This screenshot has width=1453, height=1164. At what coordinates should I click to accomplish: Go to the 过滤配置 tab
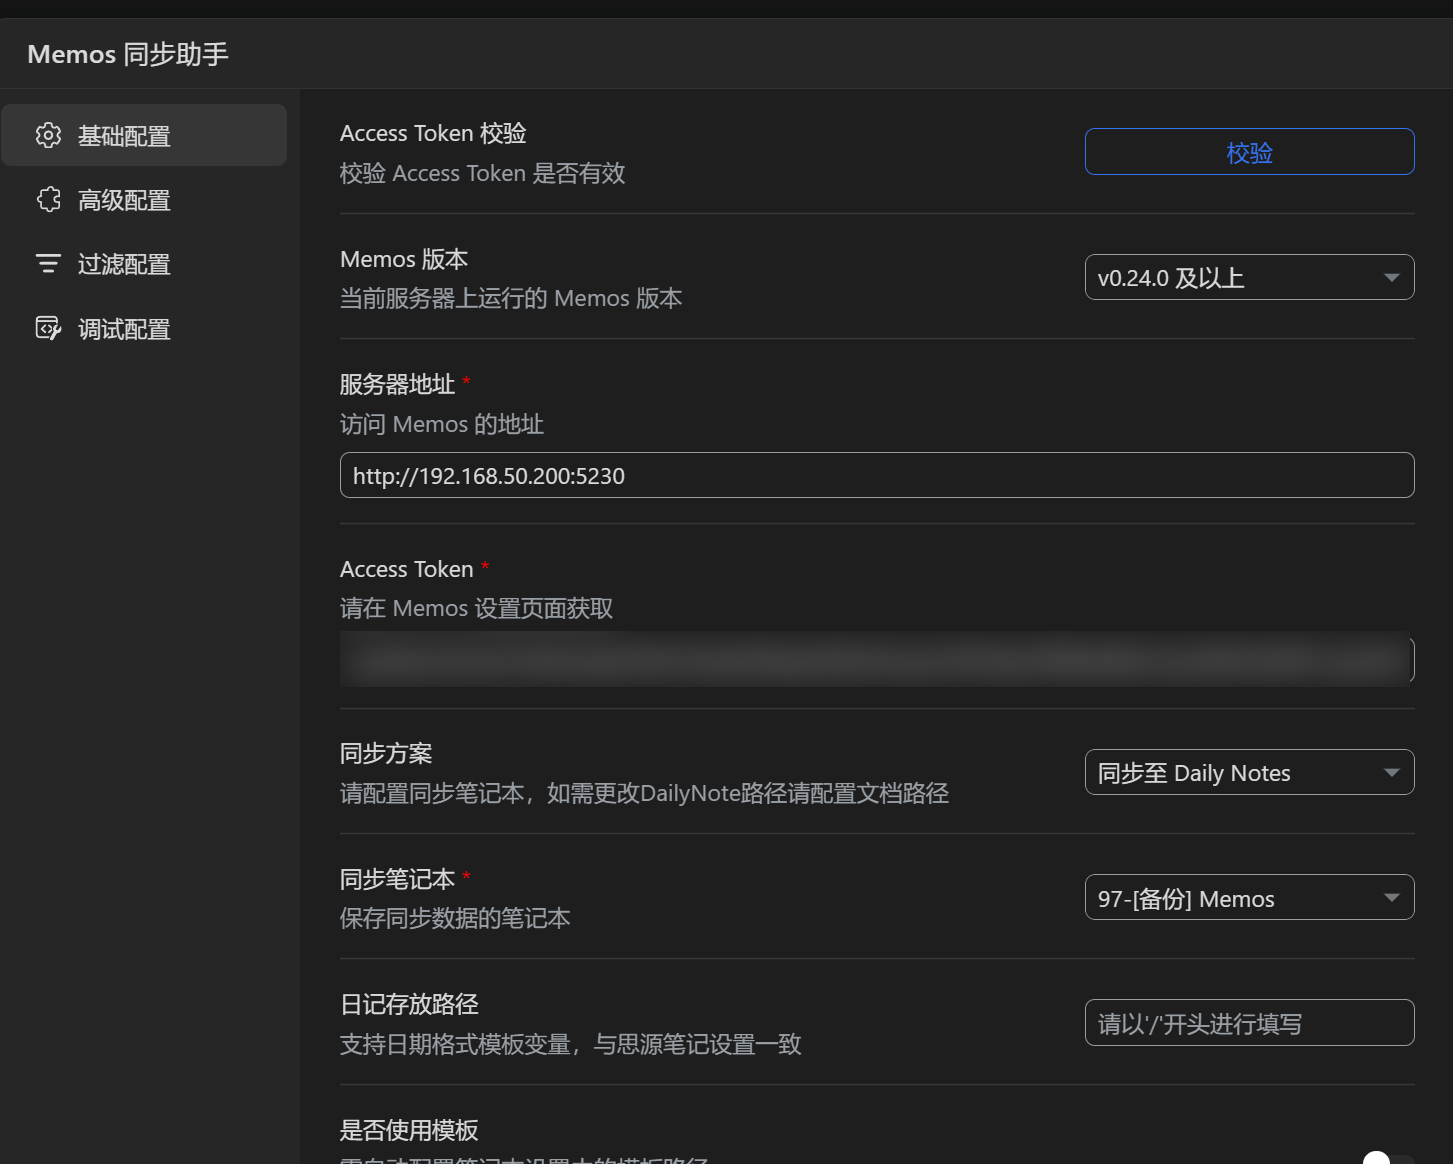pos(144,264)
